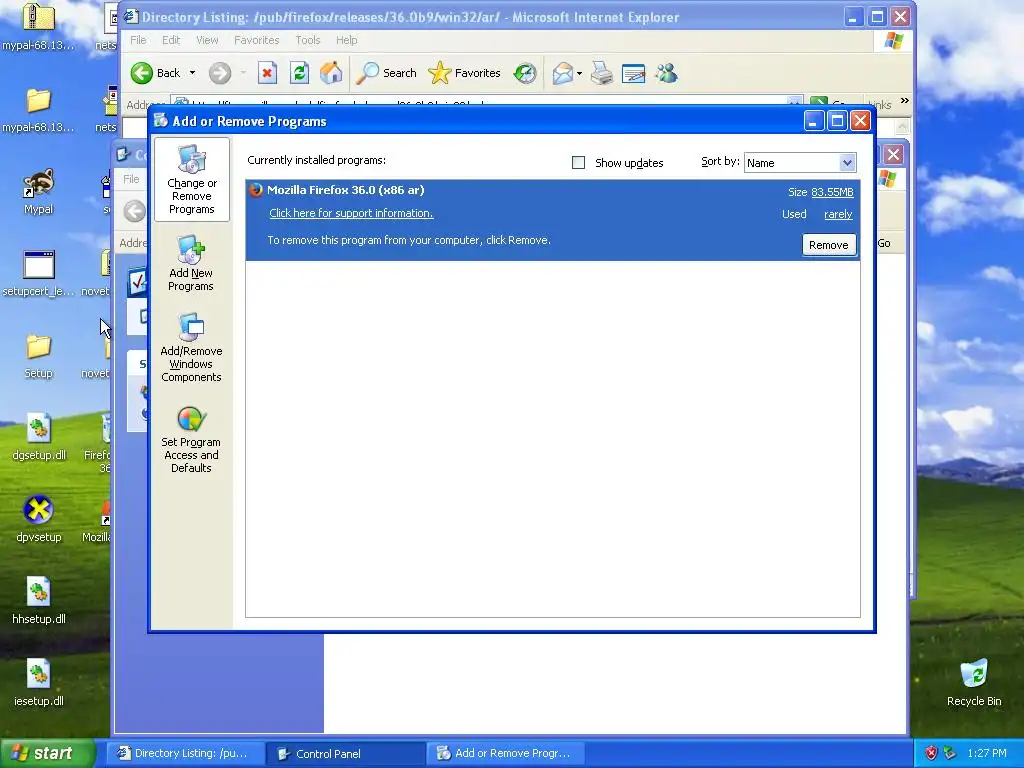Open the Help menu in Internet Explorer
Image resolution: width=1024 pixels, height=768 pixels.
click(x=346, y=40)
